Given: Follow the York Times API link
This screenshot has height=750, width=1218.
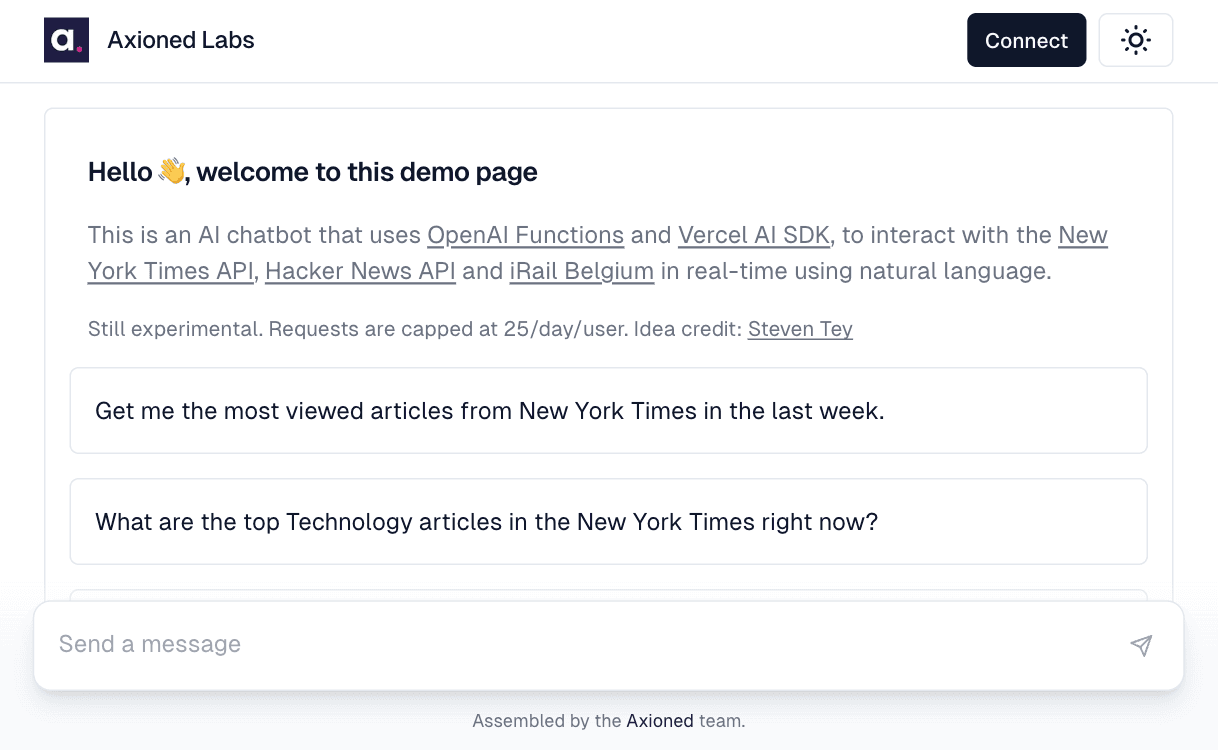Looking at the screenshot, I should pyautogui.click(x=170, y=271).
